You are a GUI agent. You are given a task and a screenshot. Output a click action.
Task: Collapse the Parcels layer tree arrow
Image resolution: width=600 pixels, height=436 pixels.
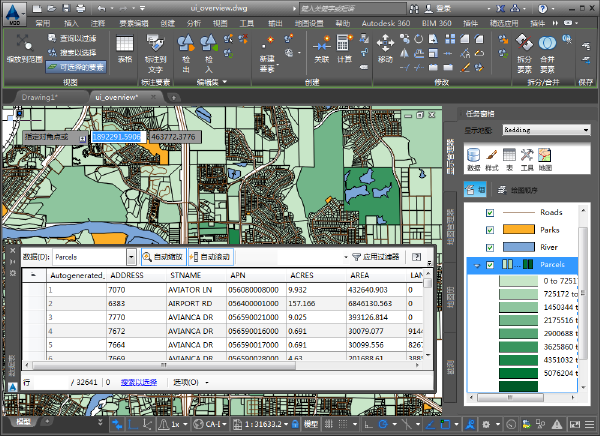click(x=475, y=265)
